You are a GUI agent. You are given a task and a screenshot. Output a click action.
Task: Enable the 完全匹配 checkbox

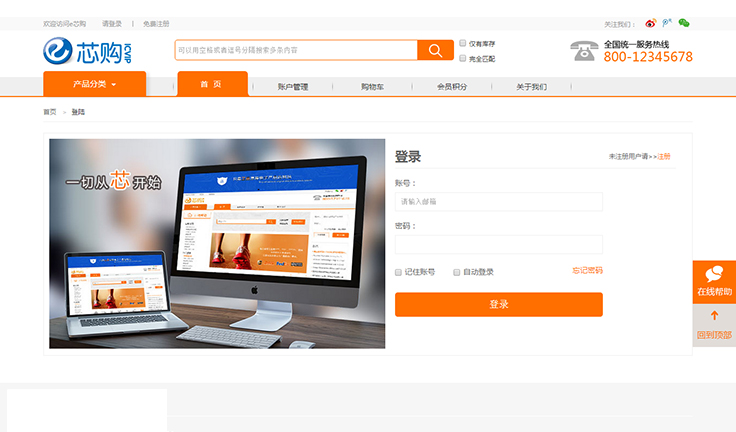pyautogui.click(x=463, y=58)
